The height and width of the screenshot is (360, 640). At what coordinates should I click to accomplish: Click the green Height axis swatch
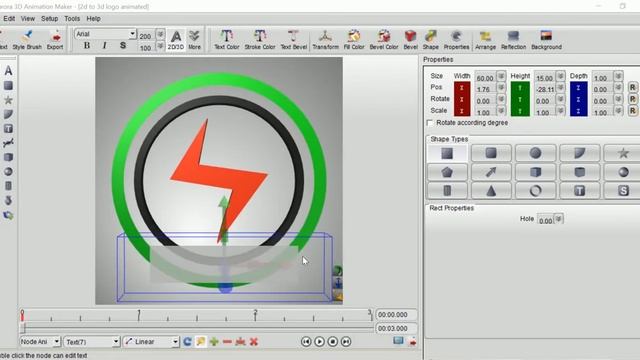pyautogui.click(x=520, y=99)
